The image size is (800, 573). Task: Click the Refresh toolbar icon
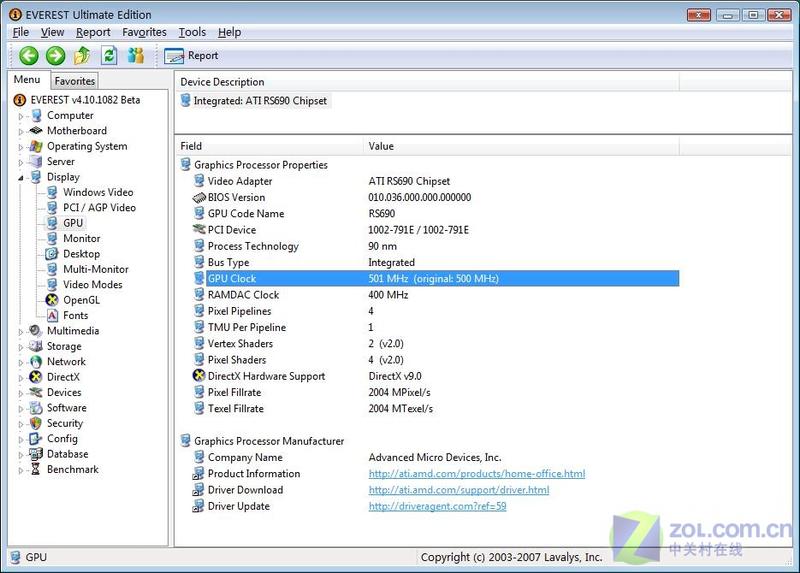coord(109,56)
